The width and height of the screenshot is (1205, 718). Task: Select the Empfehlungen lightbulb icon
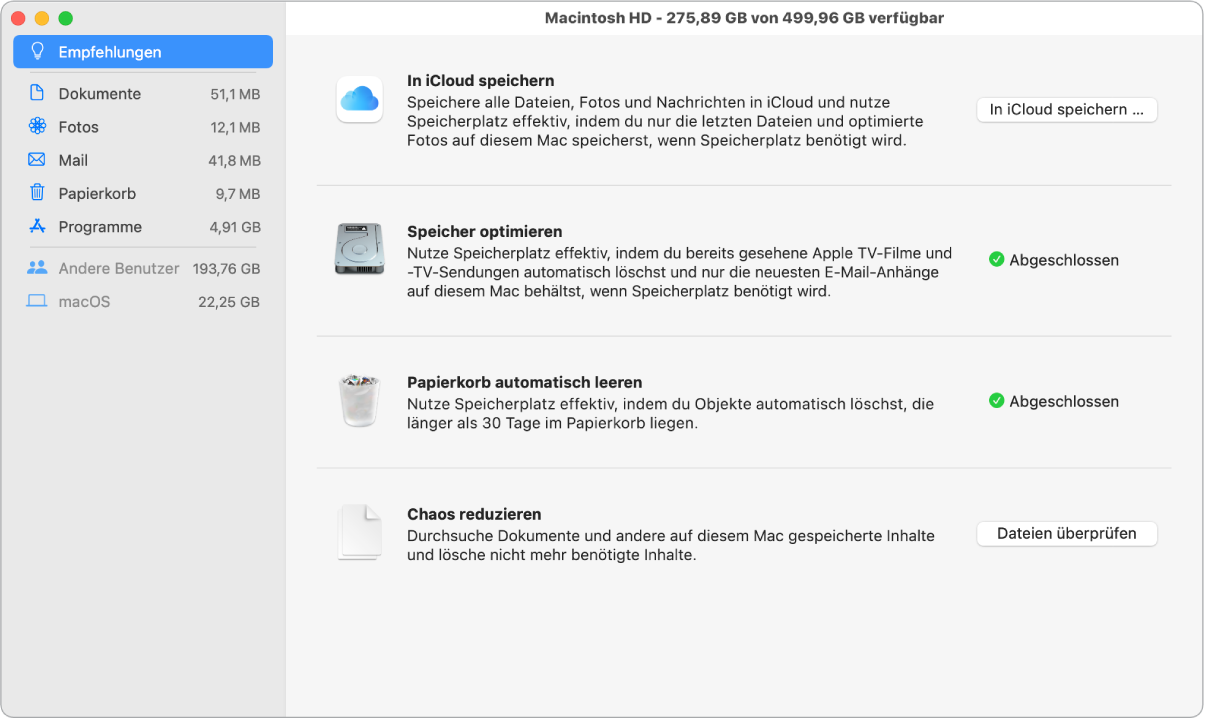38,51
